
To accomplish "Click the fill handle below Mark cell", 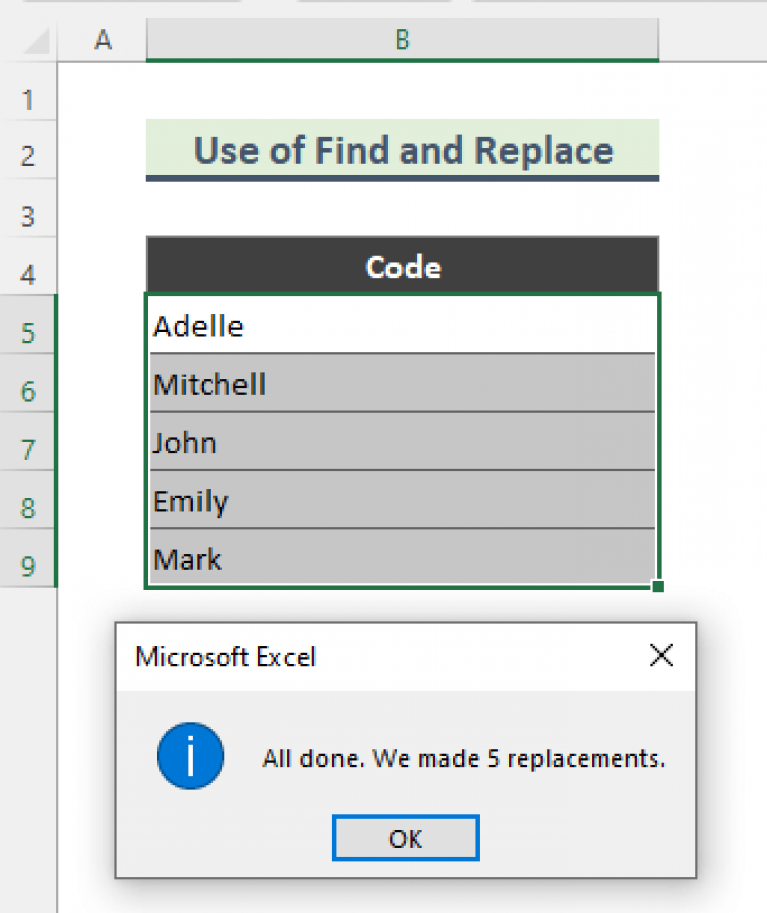I will pos(657,587).
